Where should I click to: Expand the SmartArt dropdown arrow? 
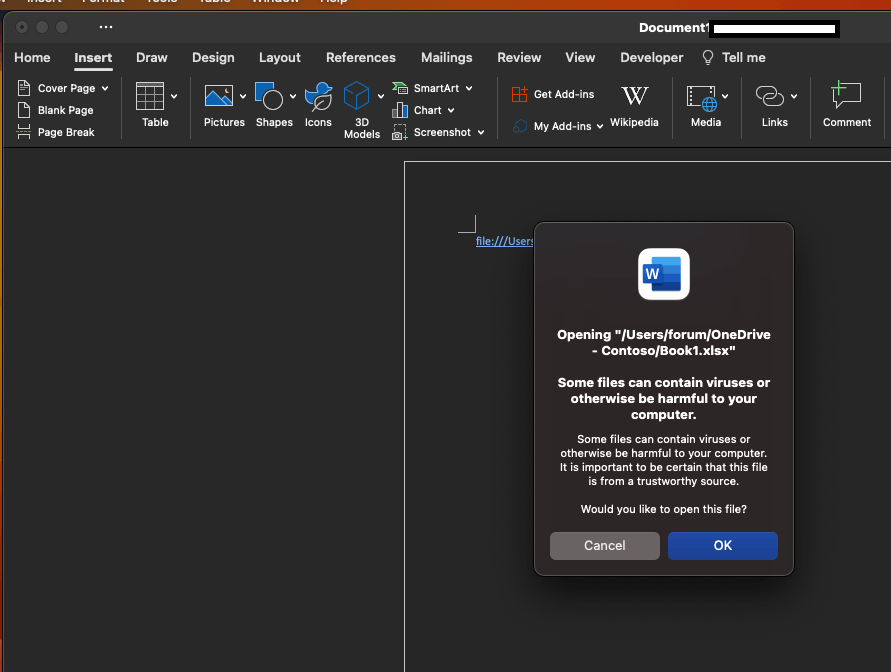pos(469,88)
